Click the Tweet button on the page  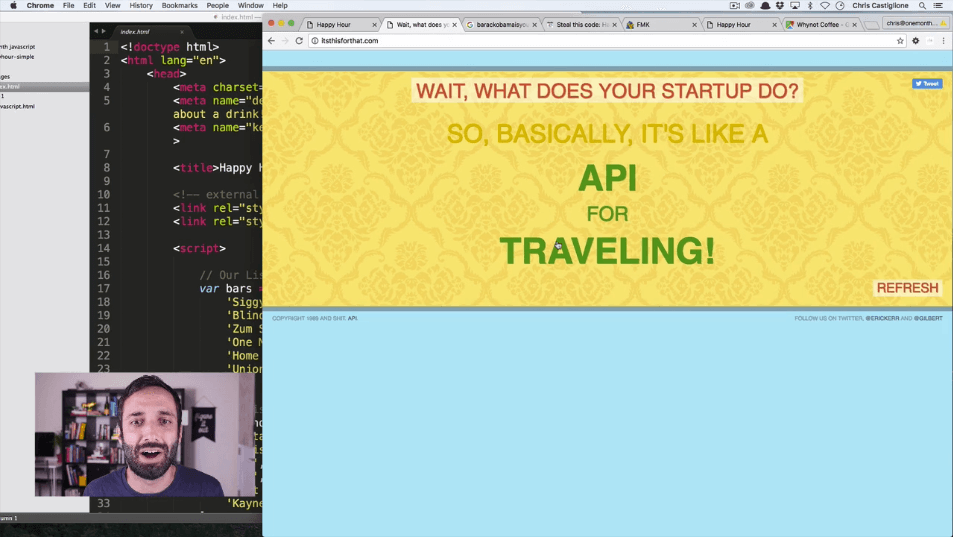[x=927, y=84]
